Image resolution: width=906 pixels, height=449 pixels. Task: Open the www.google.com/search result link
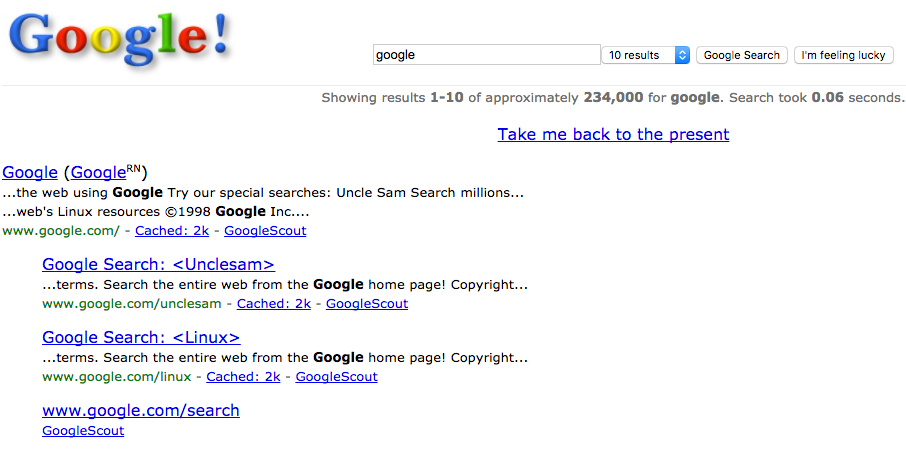pos(141,411)
